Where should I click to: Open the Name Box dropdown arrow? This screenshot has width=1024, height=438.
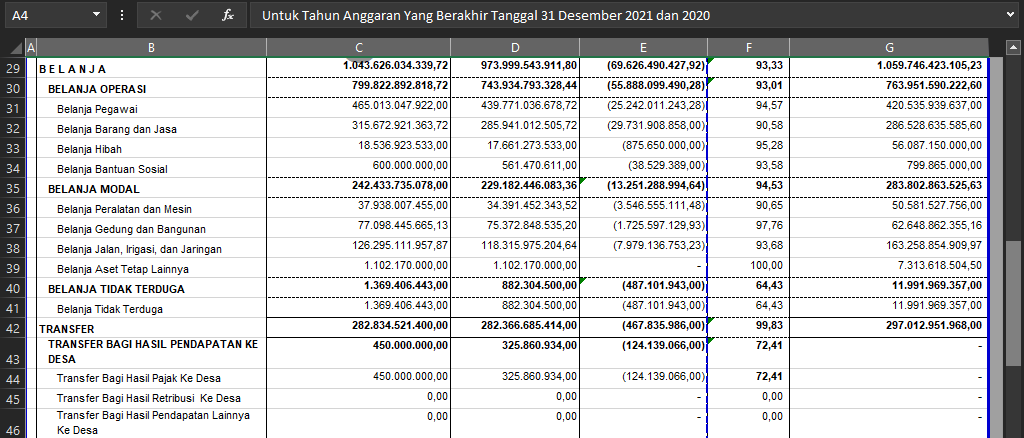pos(96,16)
